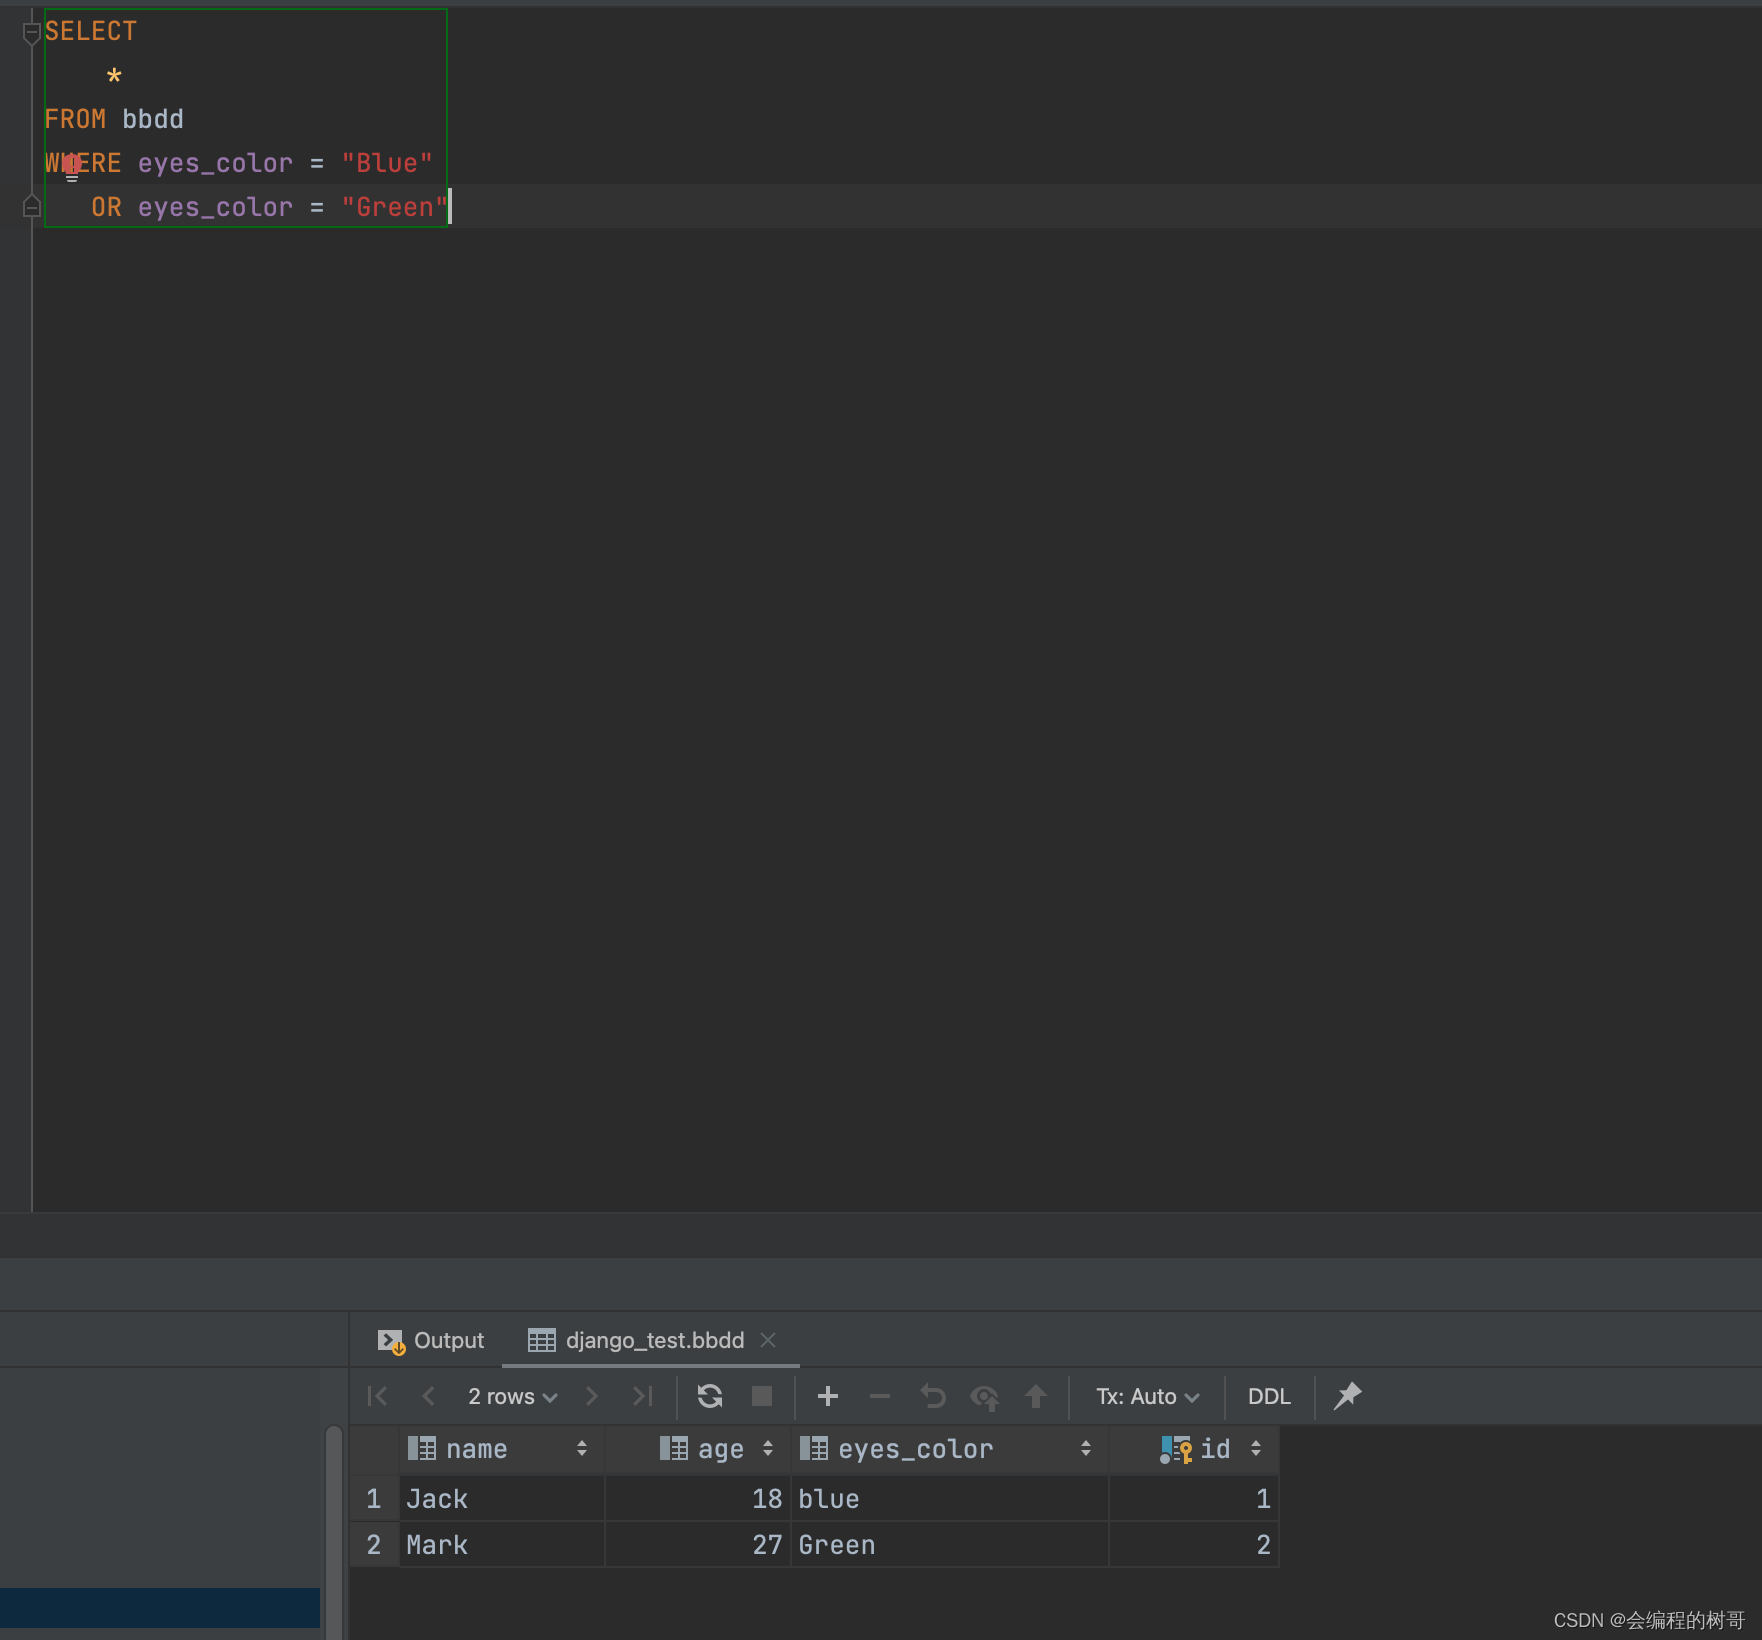Pin the result tab
1762x1640 pixels.
(x=1348, y=1395)
